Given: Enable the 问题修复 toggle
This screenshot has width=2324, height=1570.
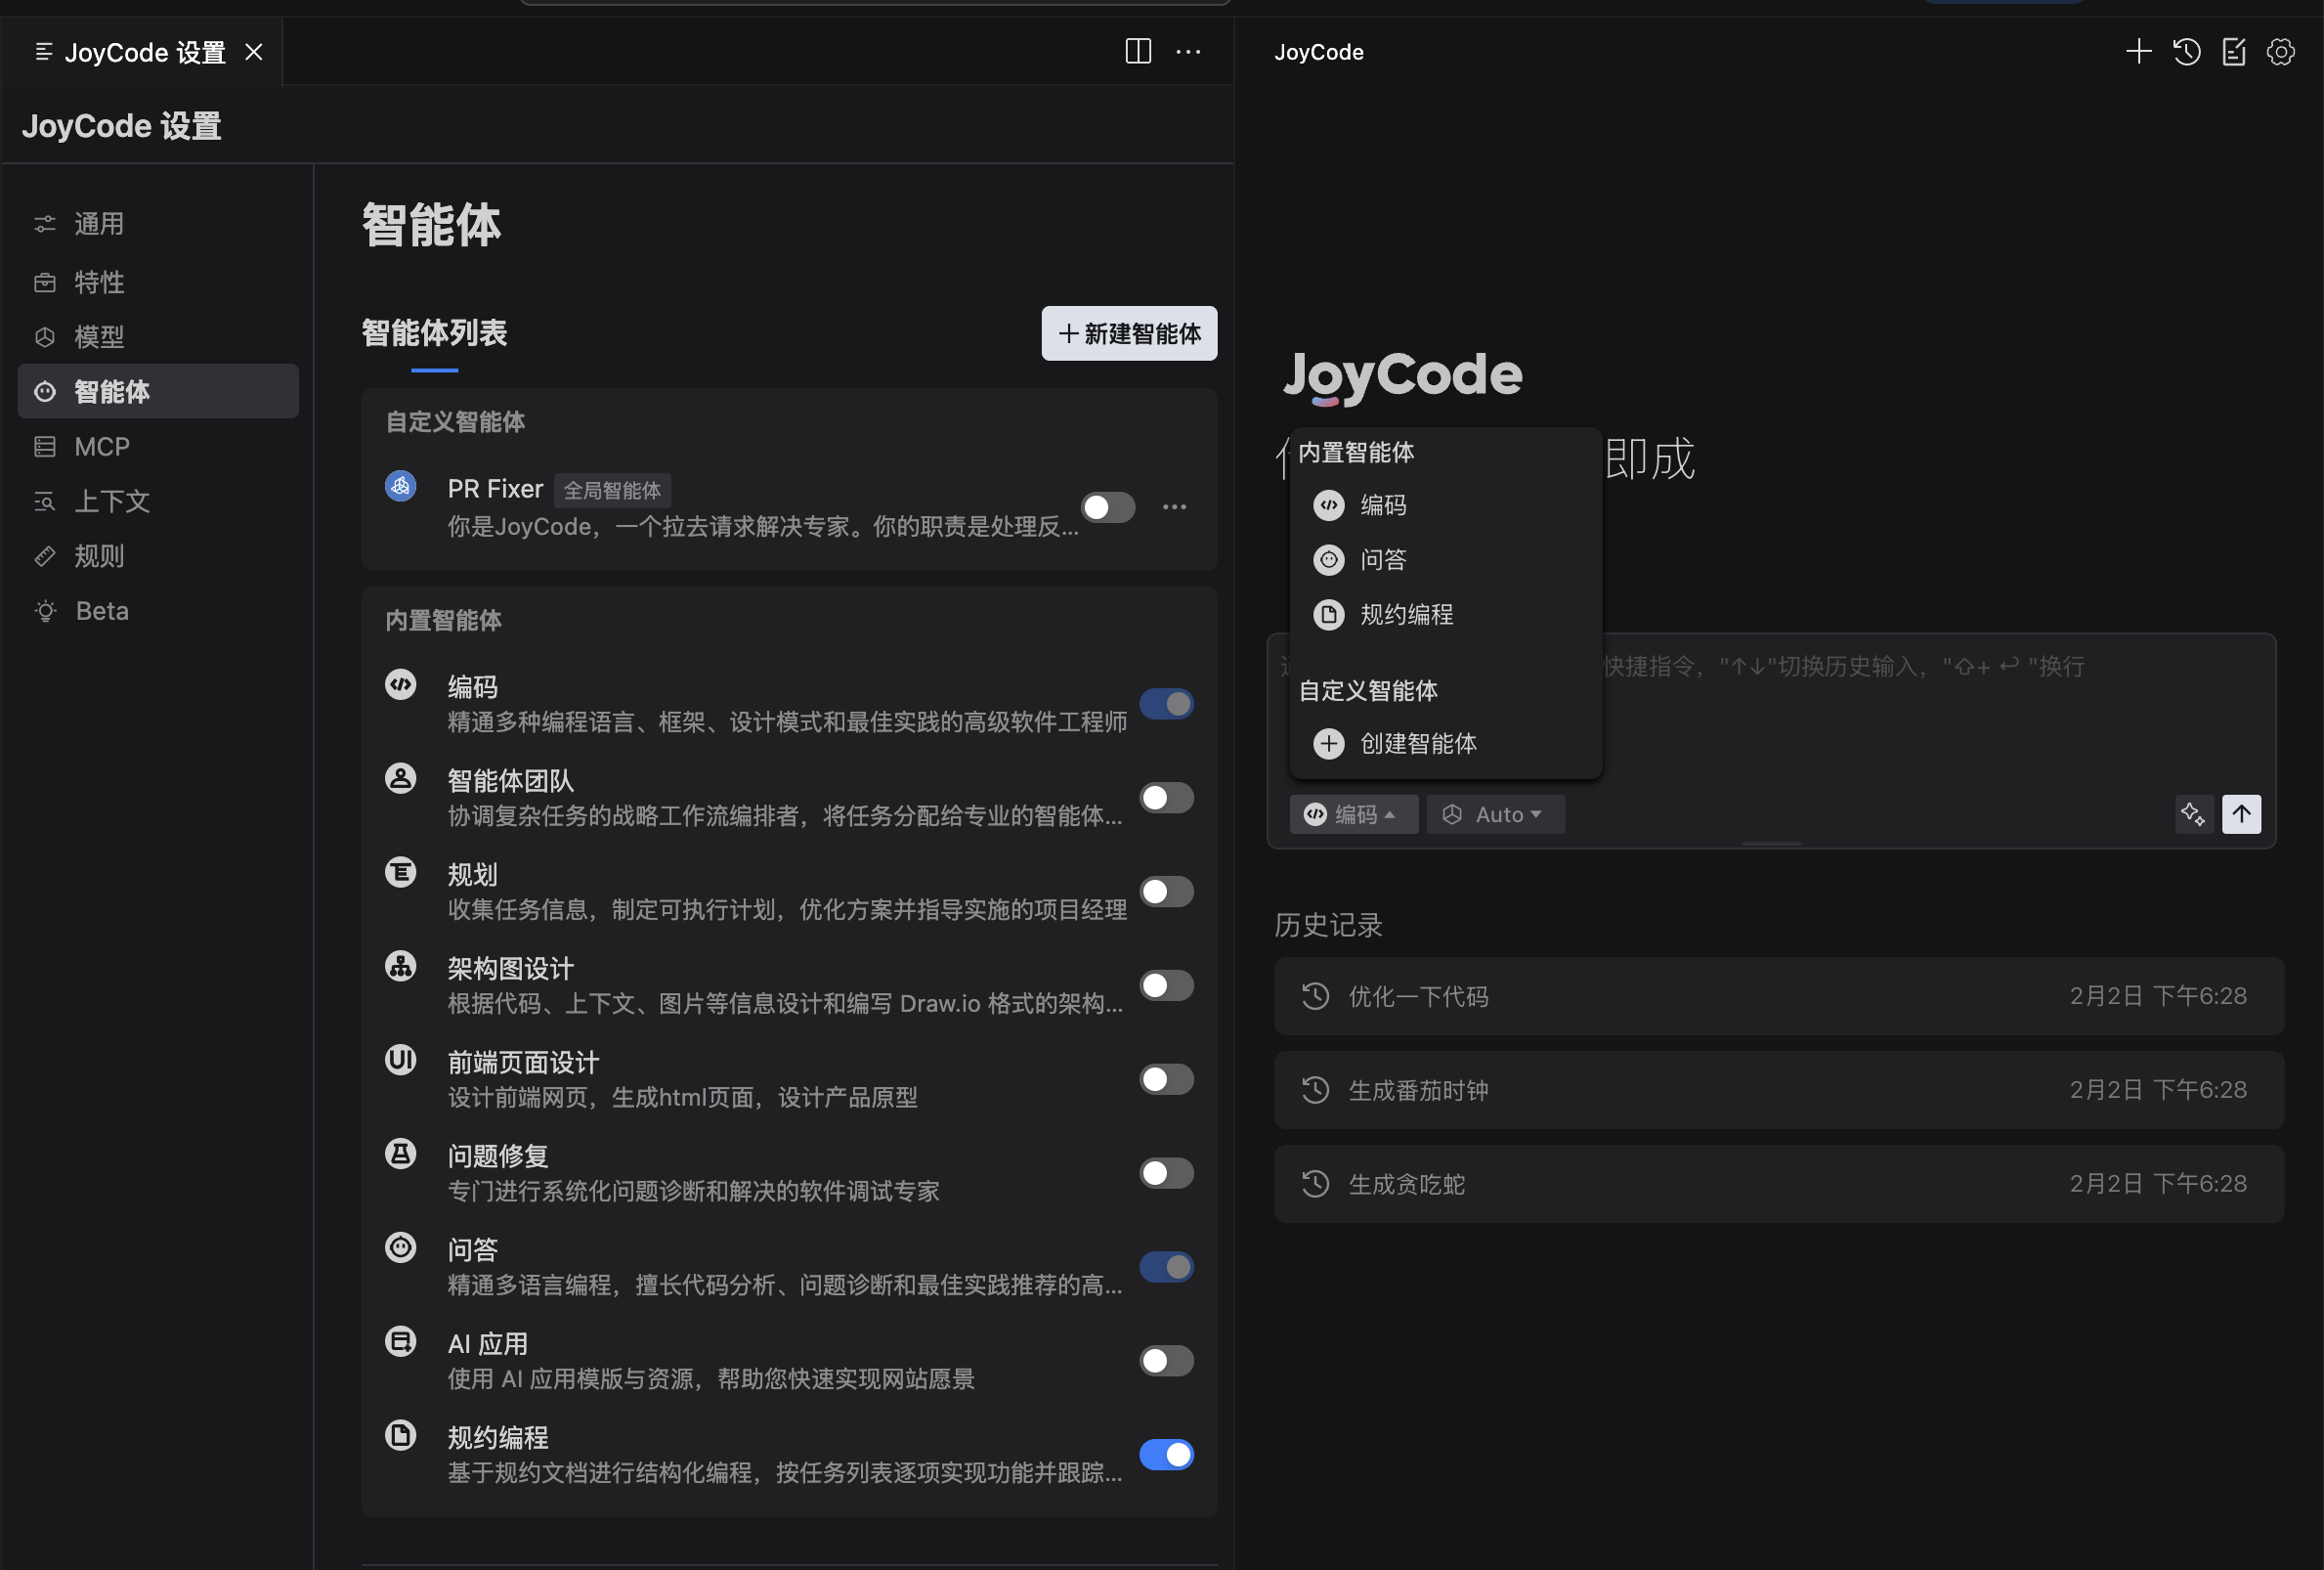Looking at the screenshot, I should click(x=1166, y=1173).
